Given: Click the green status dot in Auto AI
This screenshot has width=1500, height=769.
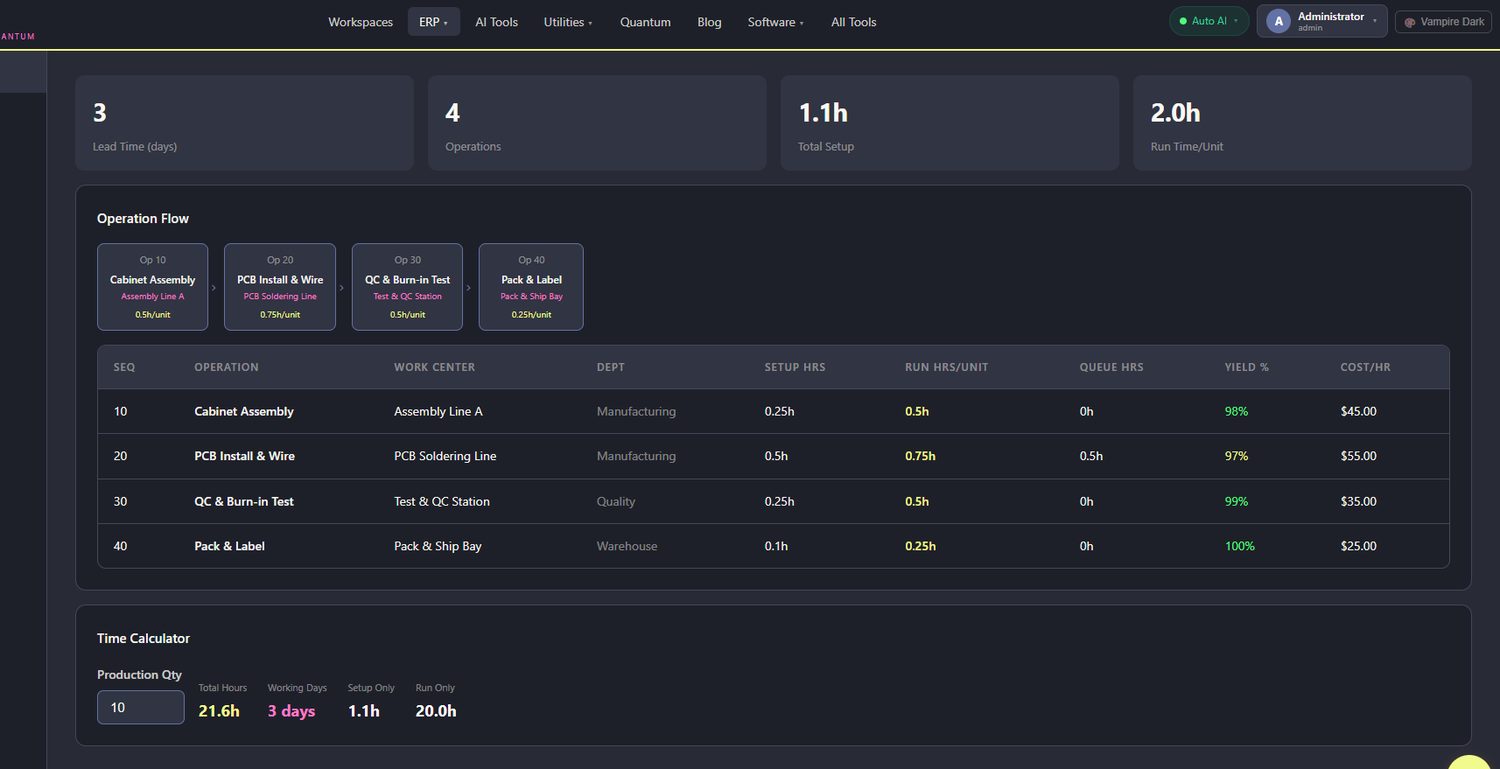Looking at the screenshot, I should point(1183,21).
